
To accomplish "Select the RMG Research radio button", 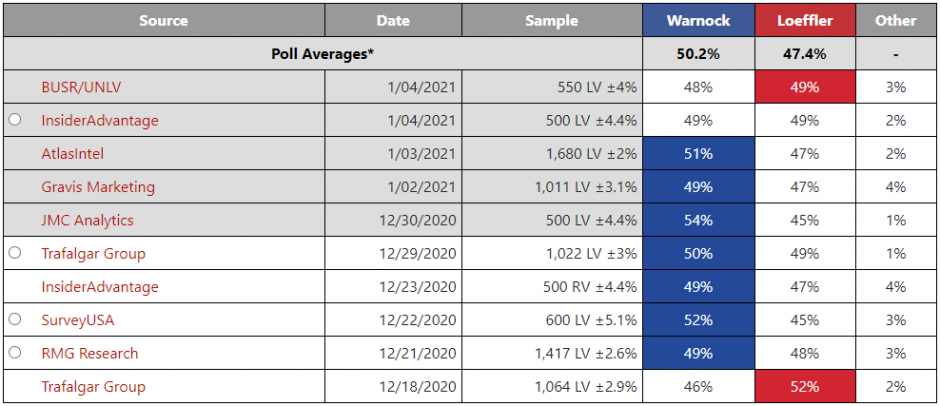I will 15,353.
